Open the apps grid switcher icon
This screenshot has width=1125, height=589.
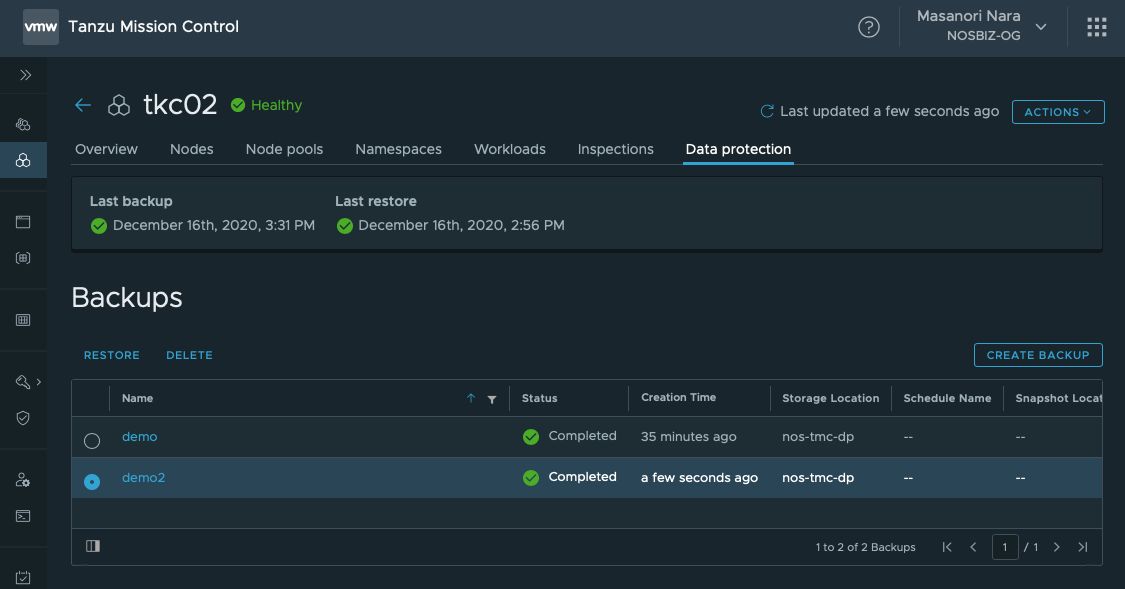point(1096,27)
